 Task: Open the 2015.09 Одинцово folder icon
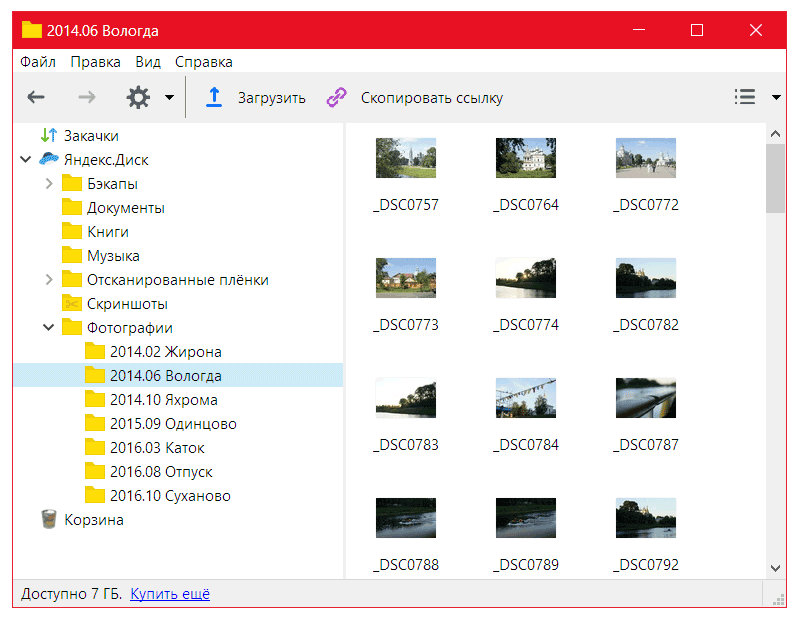(x=95, y=422)
